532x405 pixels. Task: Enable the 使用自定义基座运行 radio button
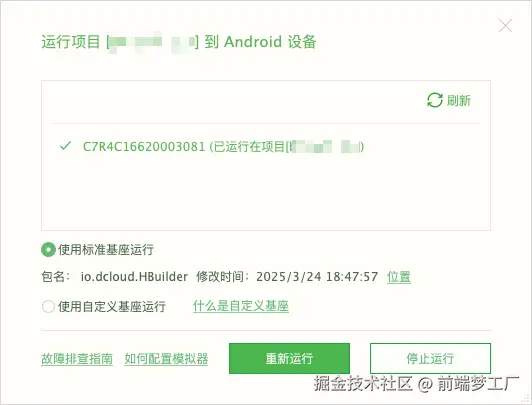tap(48, 306)
